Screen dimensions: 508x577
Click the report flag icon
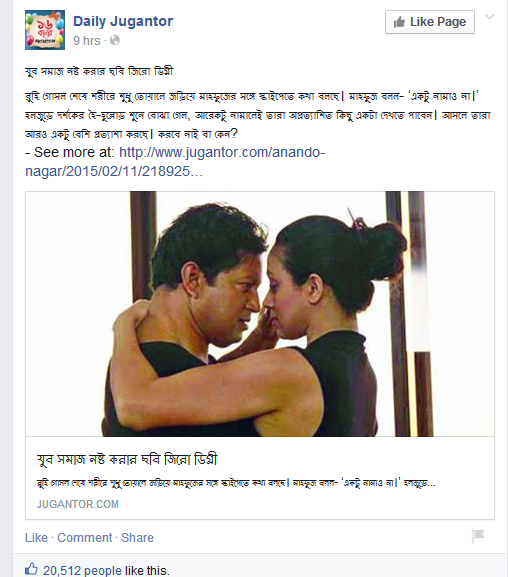tap(478, 536)
